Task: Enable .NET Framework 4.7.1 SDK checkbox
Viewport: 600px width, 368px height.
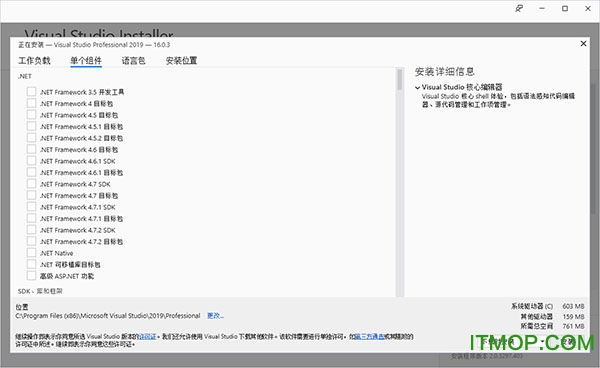Action: tap(31, 207)
